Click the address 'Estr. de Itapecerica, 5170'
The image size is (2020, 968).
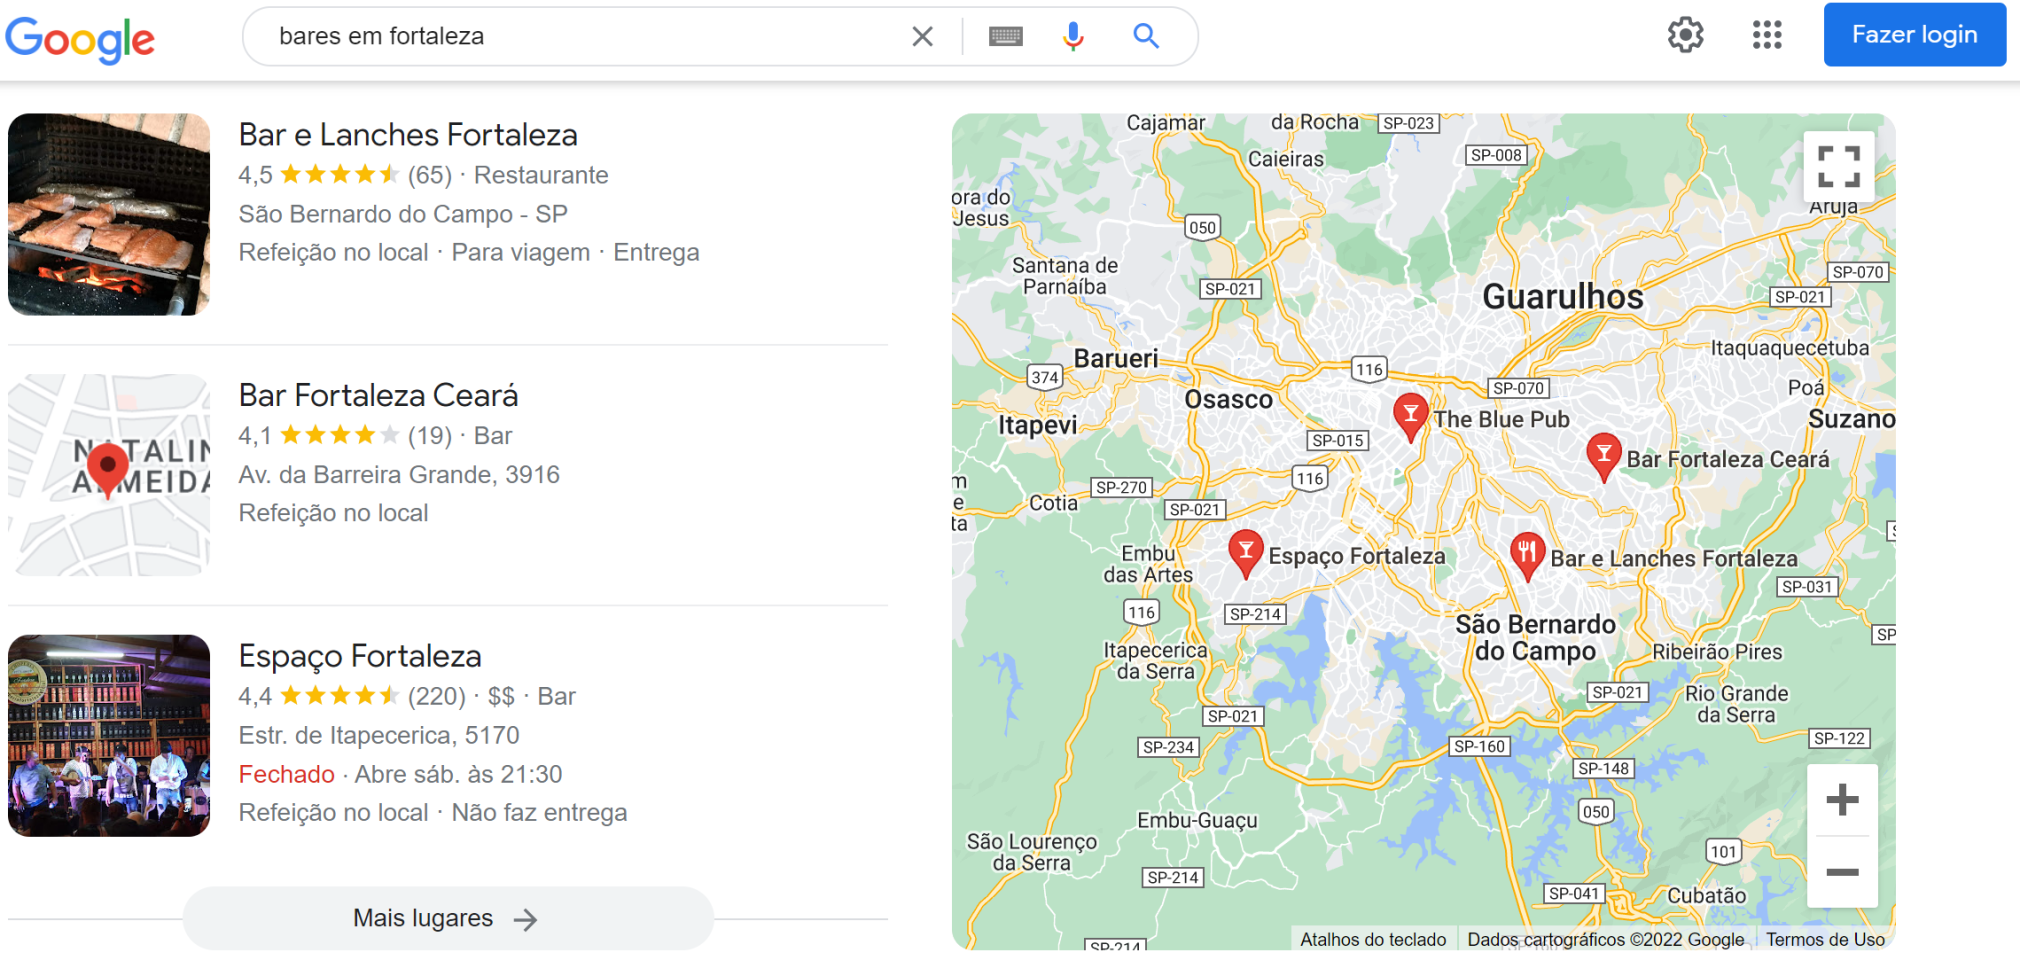(379, 735)
